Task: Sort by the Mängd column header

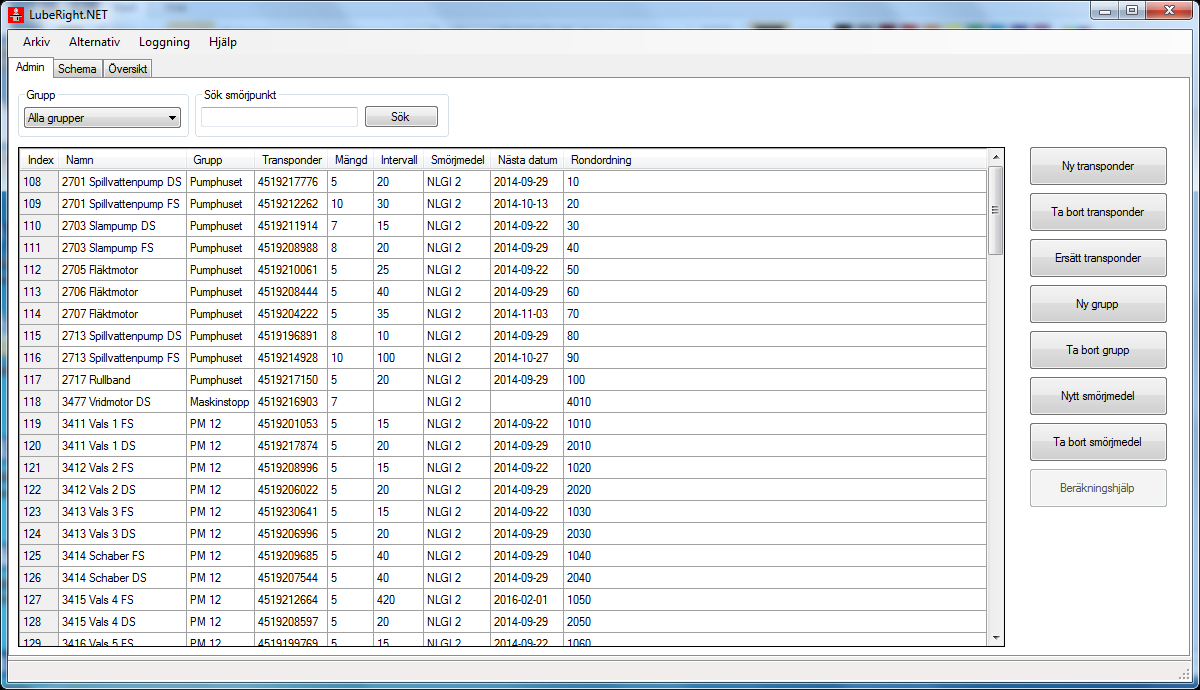Action: [x=350, y=160]
